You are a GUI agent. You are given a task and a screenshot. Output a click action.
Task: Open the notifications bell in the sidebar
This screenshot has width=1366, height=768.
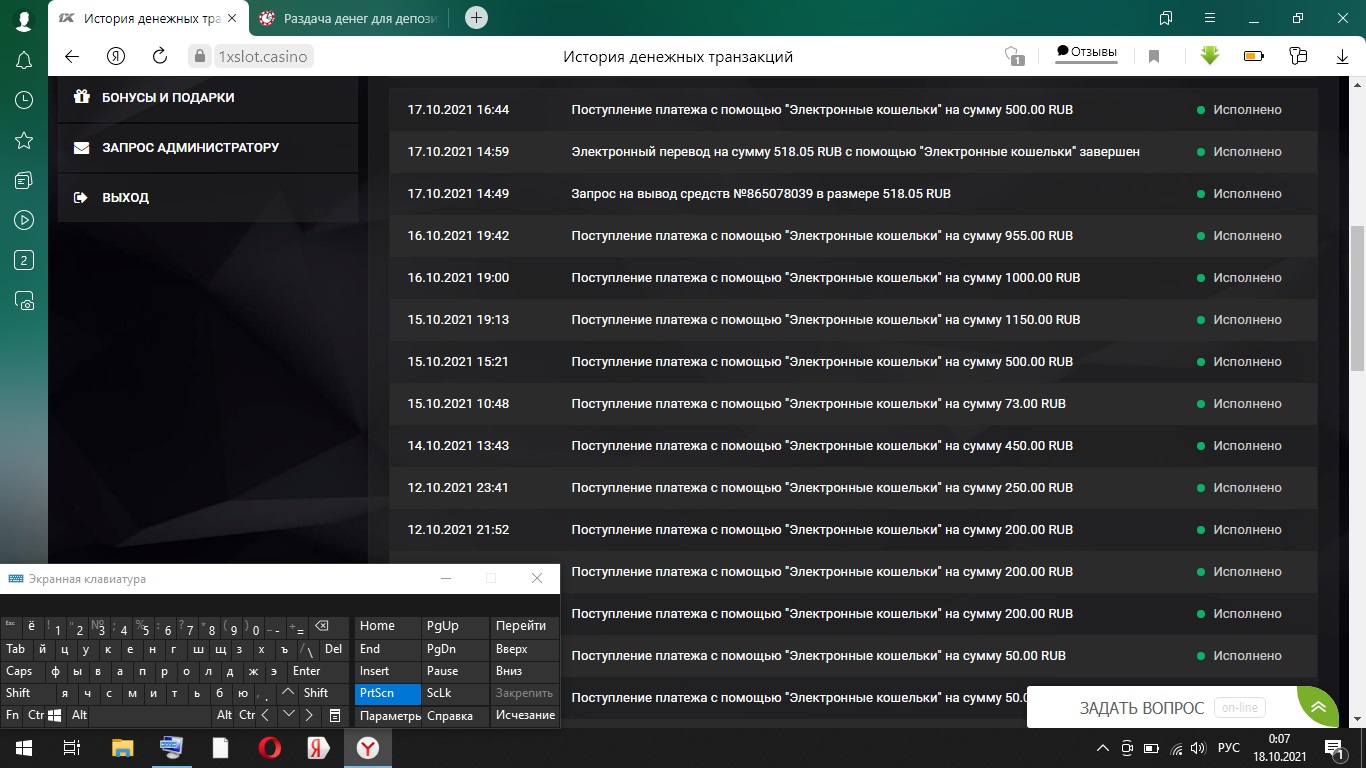24,61
